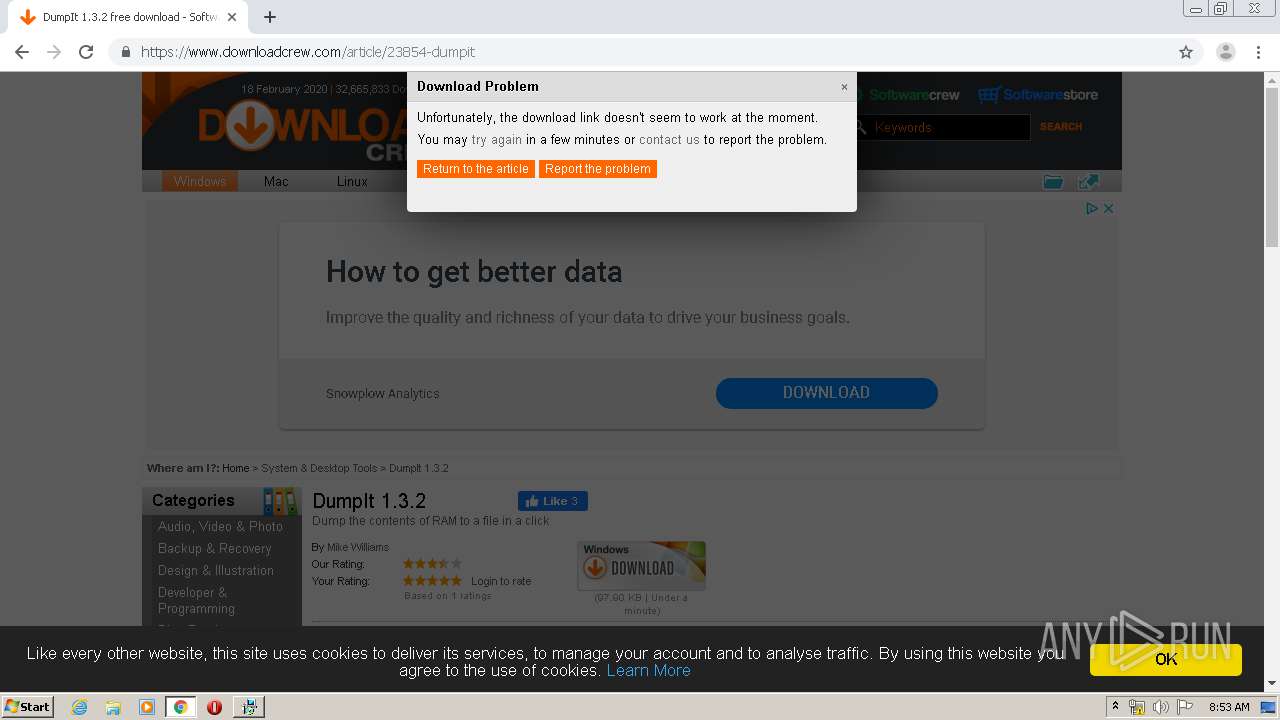The width and height of the screenshot is (1280, 720).
Task: Go back using browser back arrow
Action: [22, 52]
